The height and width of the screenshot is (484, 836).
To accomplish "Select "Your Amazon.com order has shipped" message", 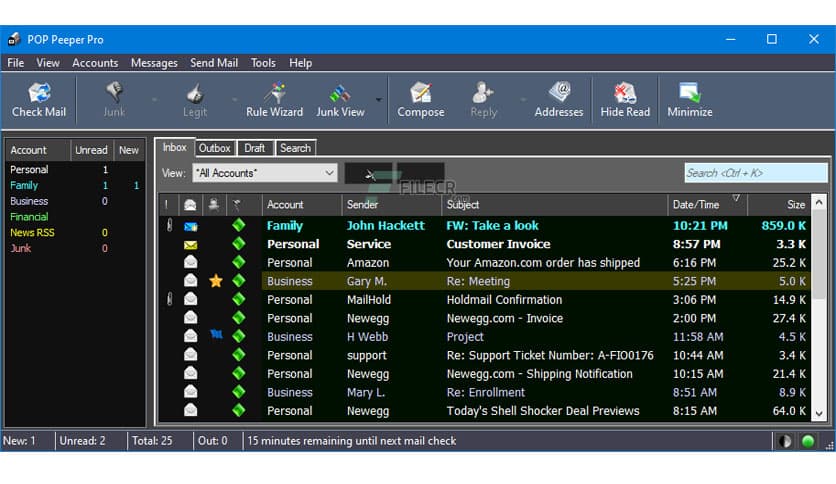I will pyautogui.click(x=543, y=263).
